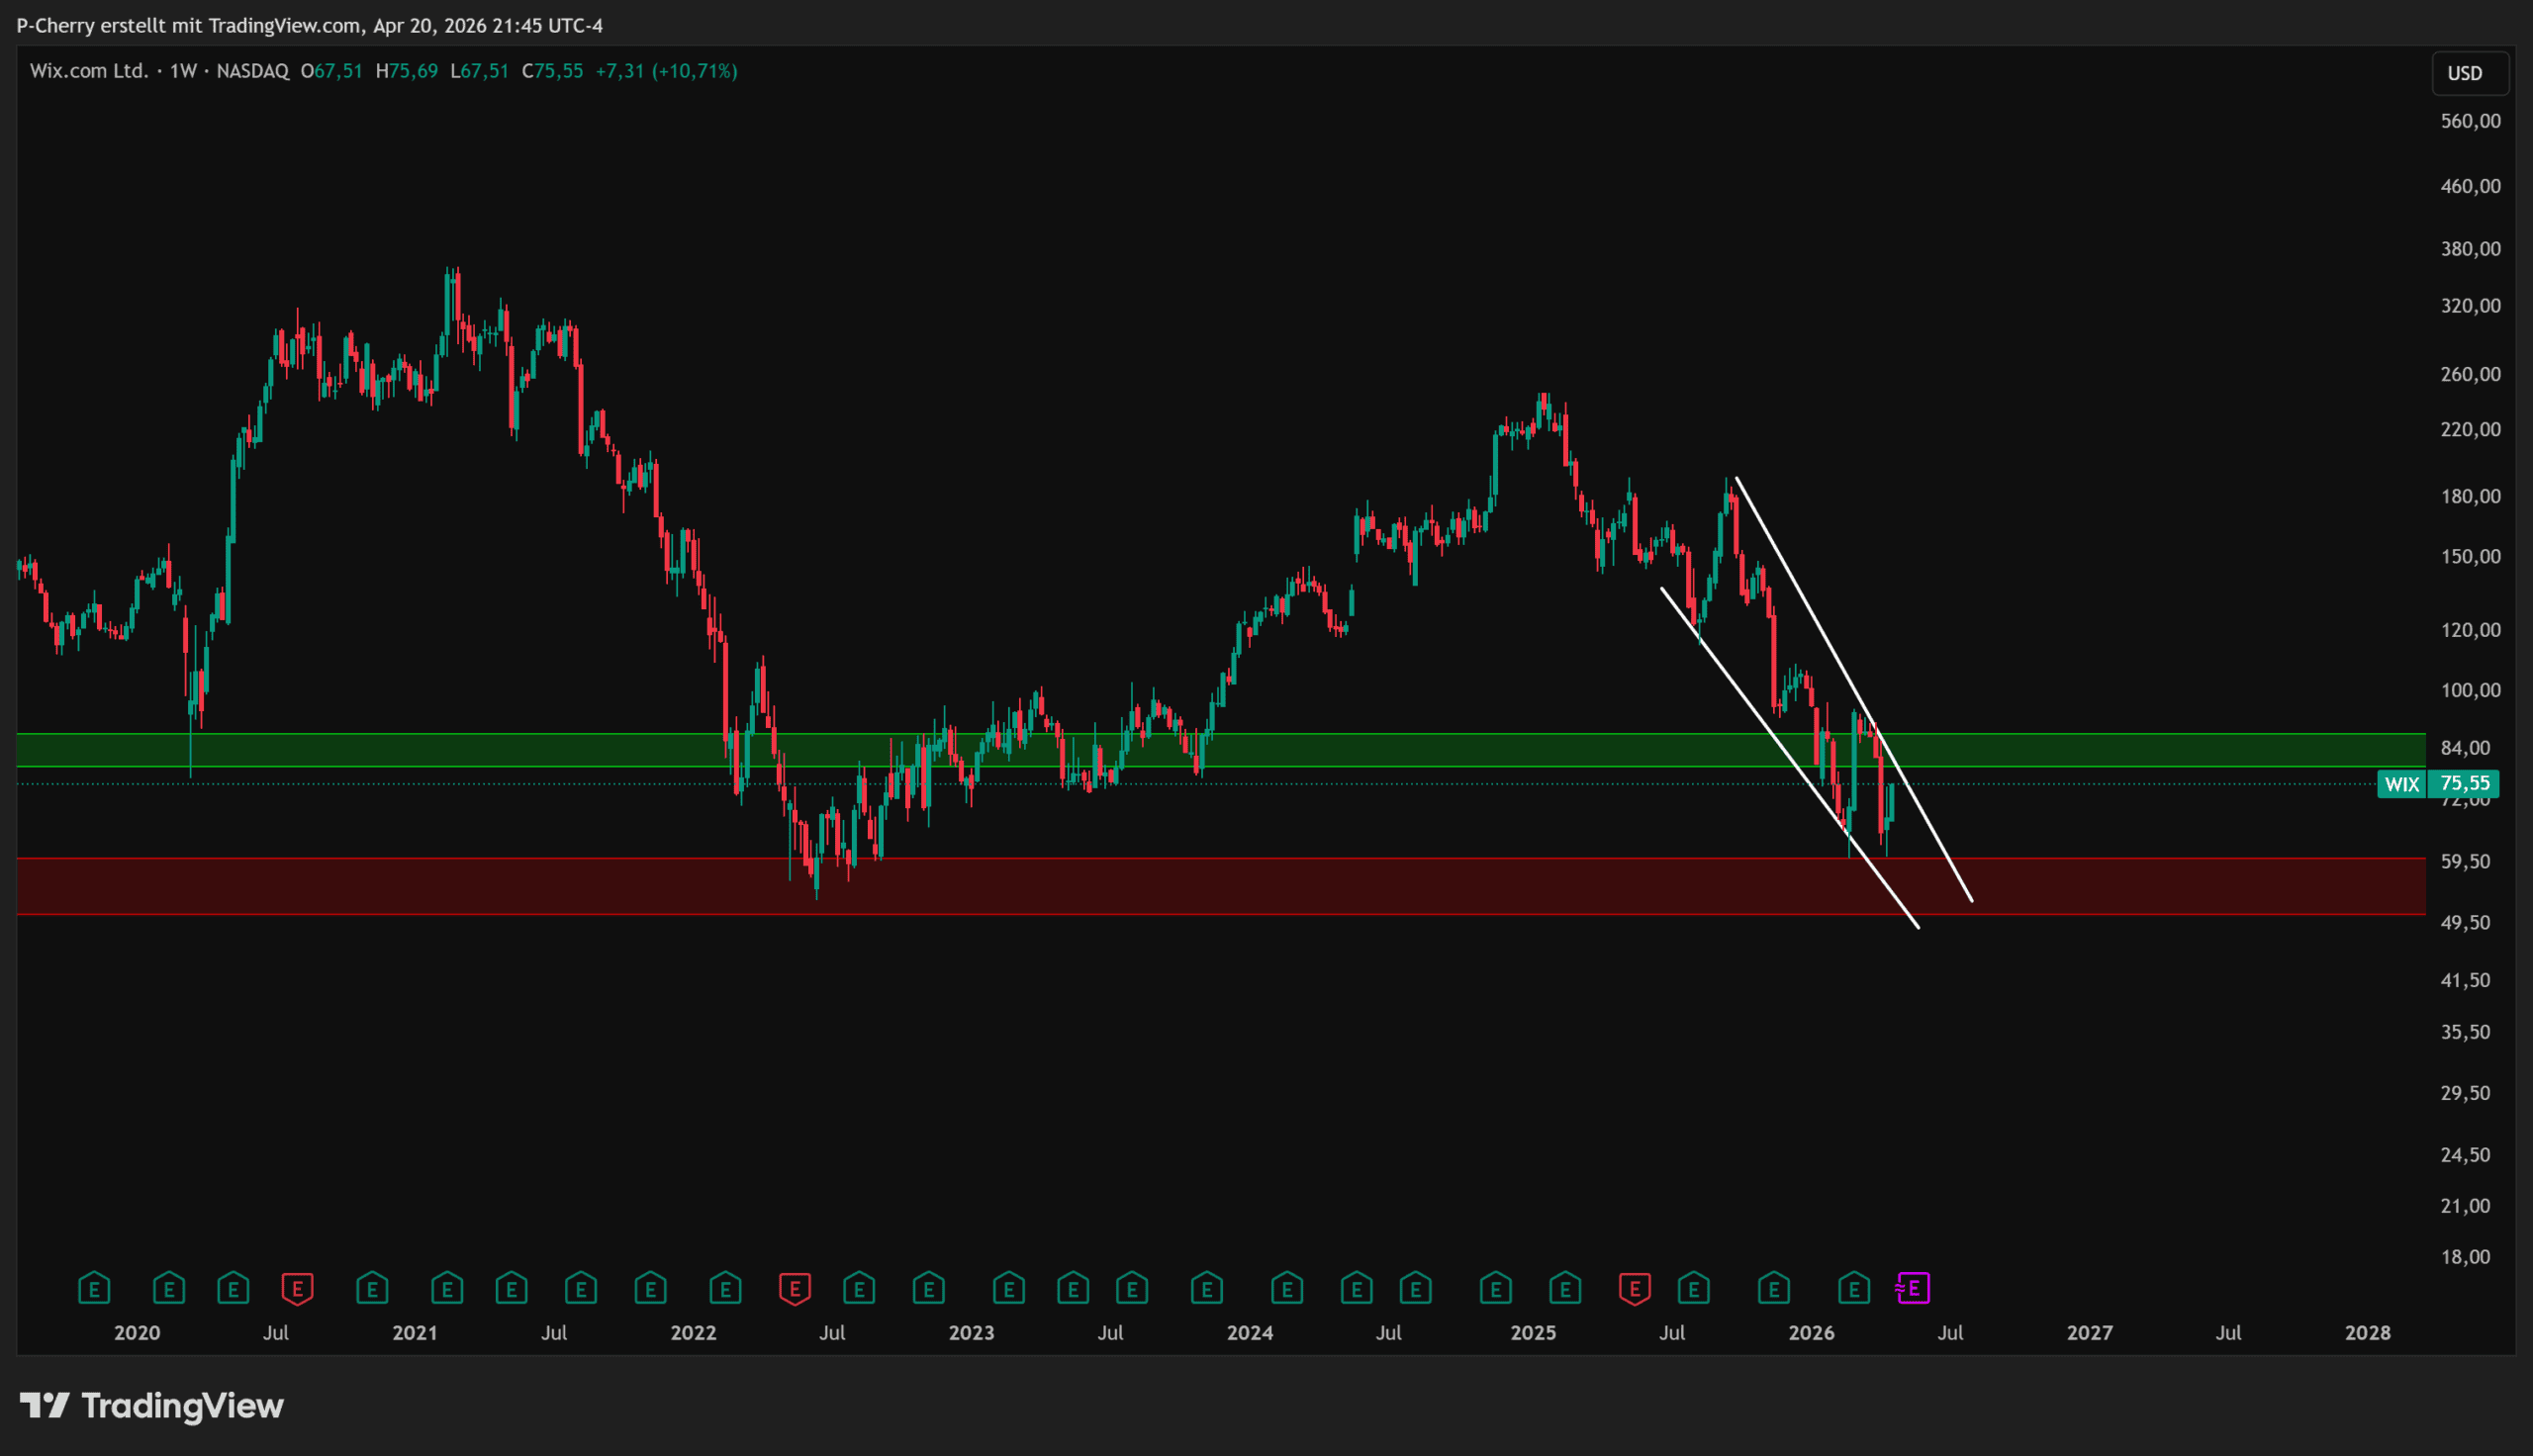Viewport: 2533px width, 1456px height.
Task: Click the 2027 label on the time axis
Action: [2089, 1333]
